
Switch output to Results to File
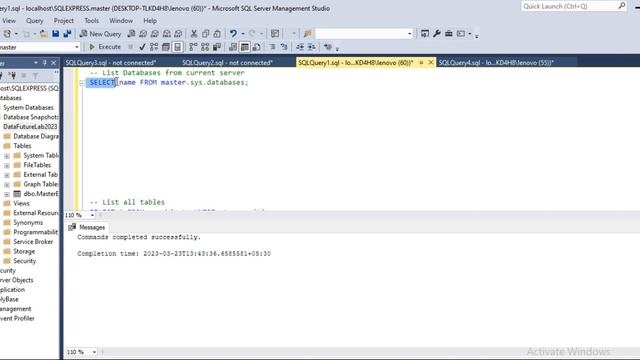256,47
